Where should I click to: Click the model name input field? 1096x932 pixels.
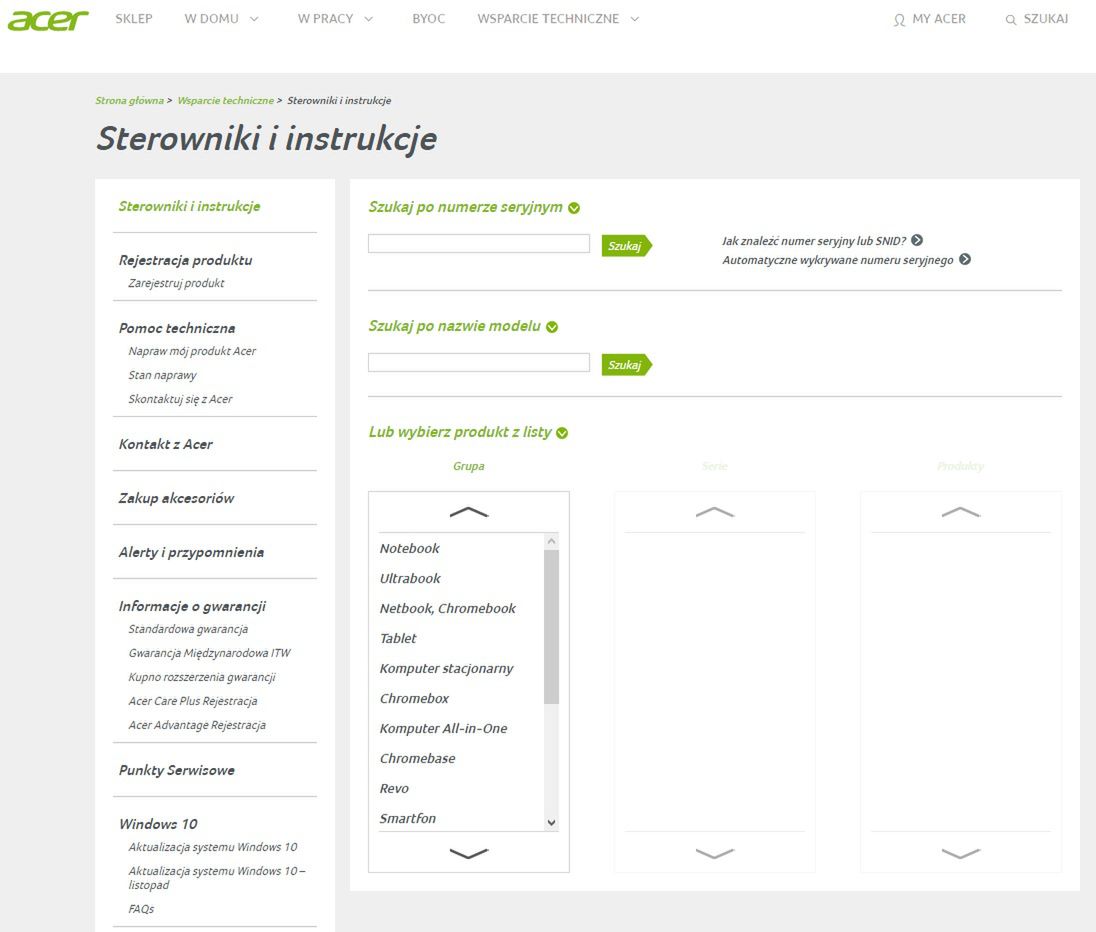pyautogui.click(x=479, y=362)
